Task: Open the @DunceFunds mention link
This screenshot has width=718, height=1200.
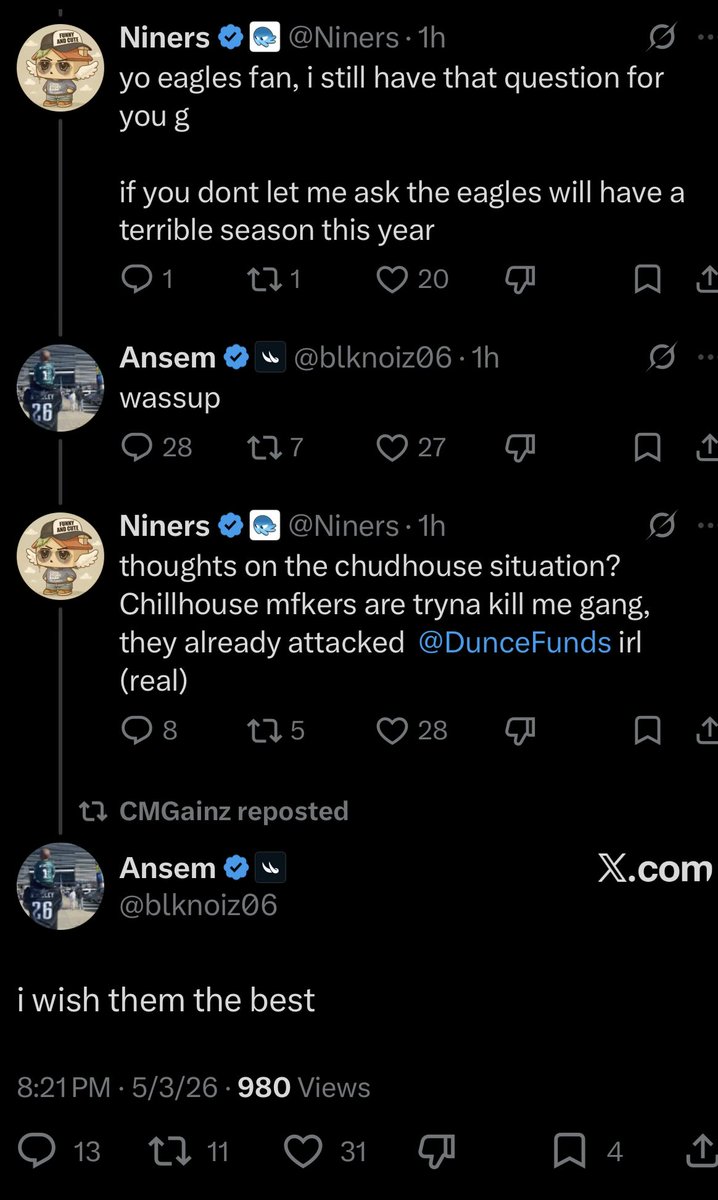Action: tap(513, 642)
